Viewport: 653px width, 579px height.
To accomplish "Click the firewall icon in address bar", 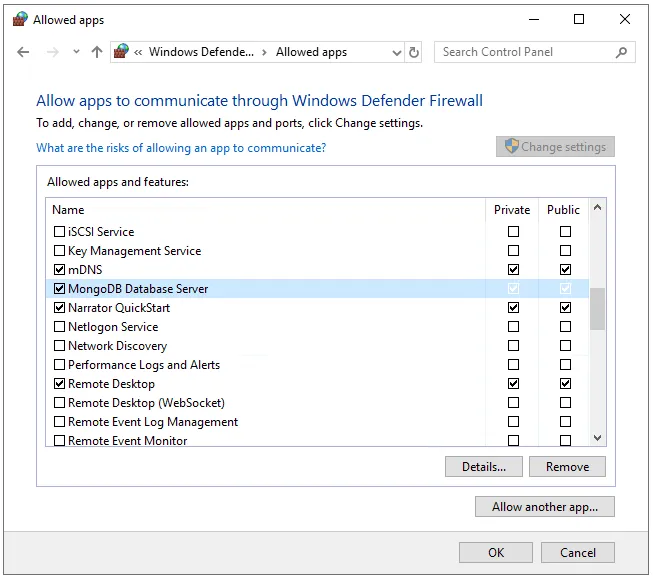I will pyautogui.click(x=122, y=52).
